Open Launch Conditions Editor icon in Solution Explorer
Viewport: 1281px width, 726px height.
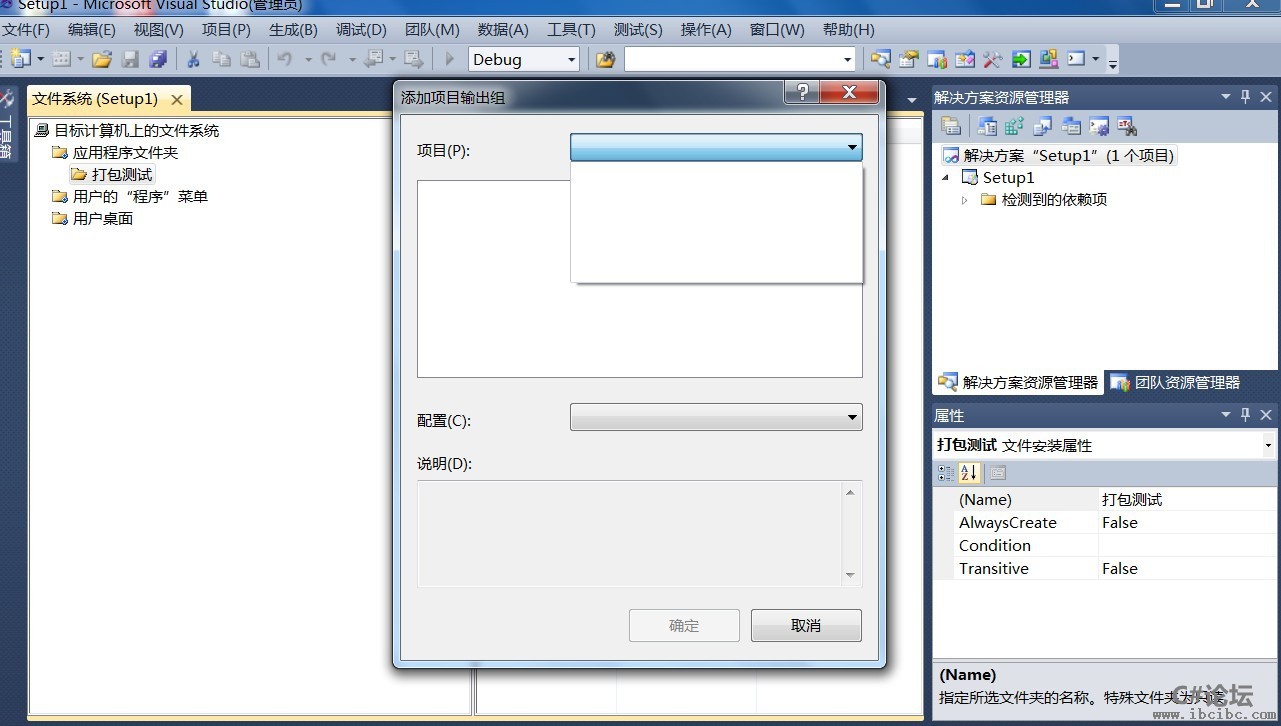click(x=1127, y=126)
